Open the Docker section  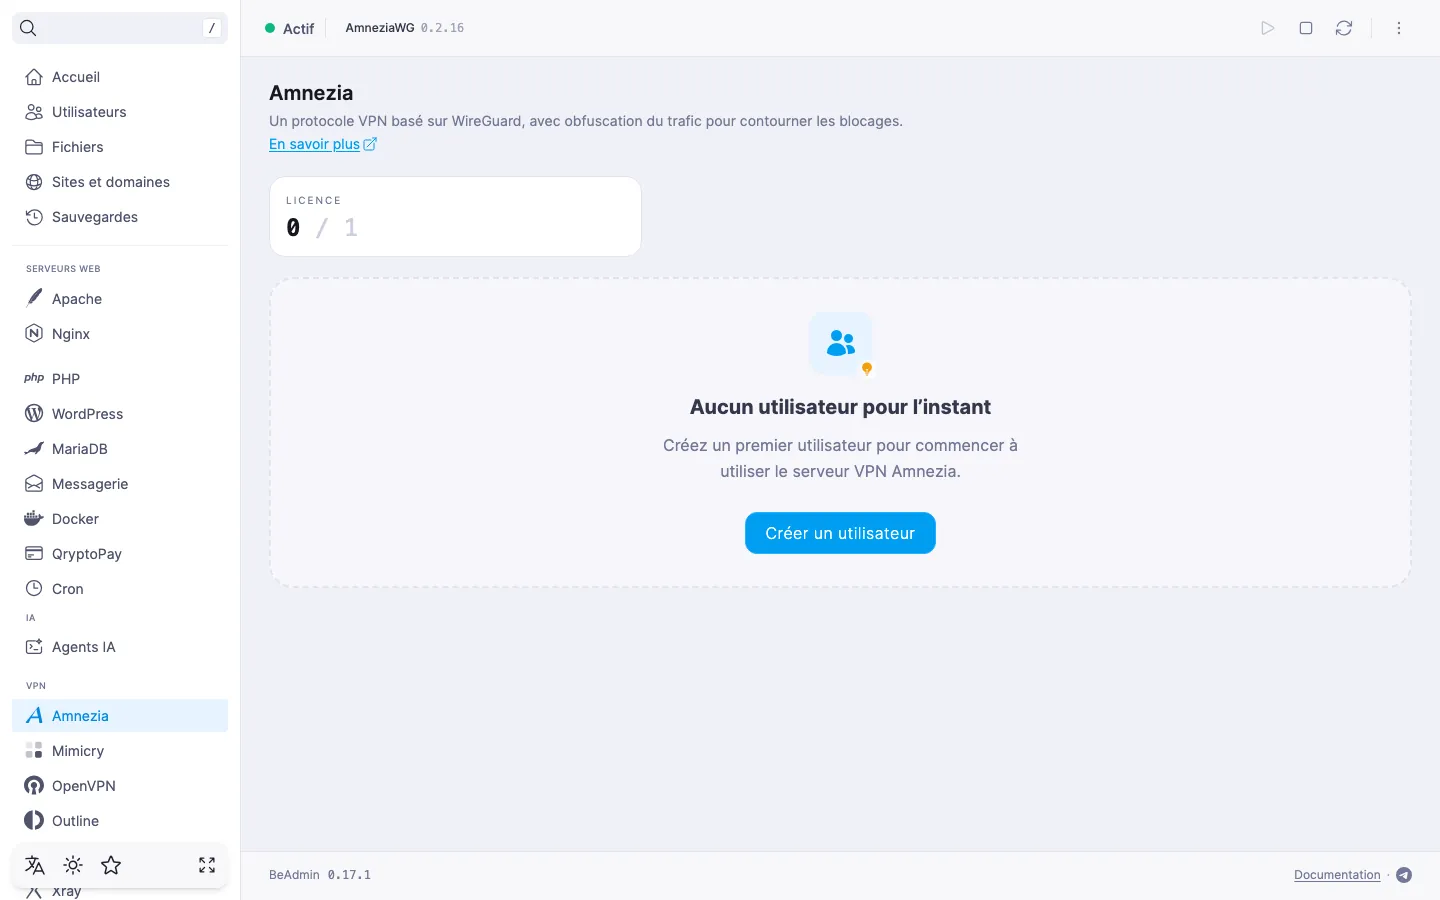[x=120, y=519]
